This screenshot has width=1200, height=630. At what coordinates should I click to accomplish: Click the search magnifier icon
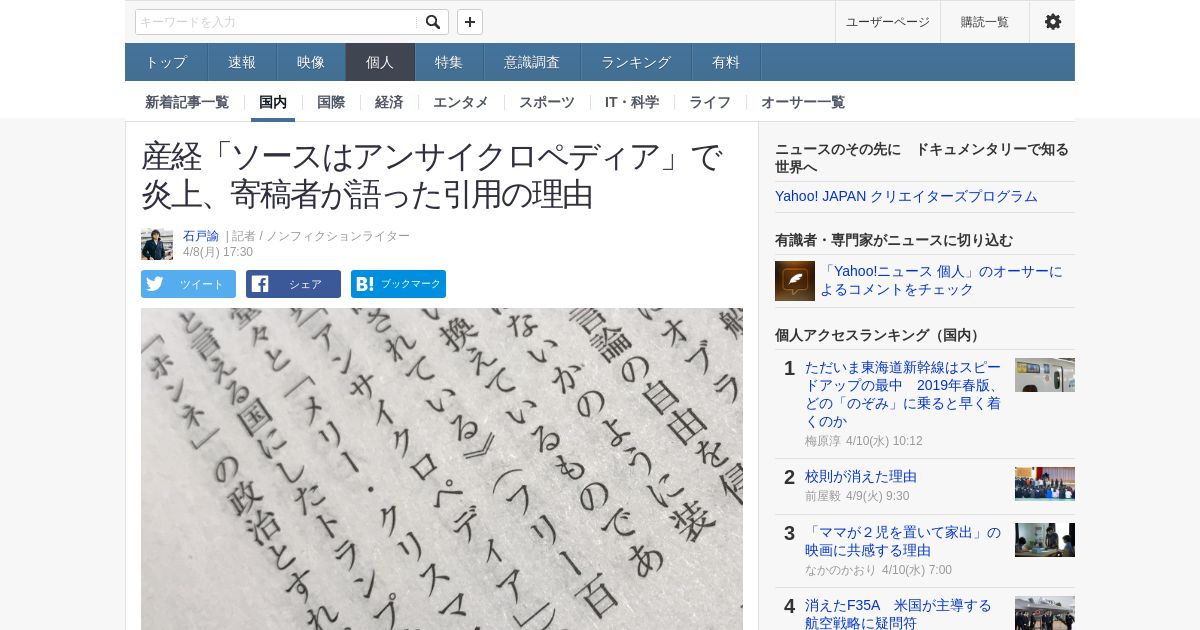coord(432,22)
